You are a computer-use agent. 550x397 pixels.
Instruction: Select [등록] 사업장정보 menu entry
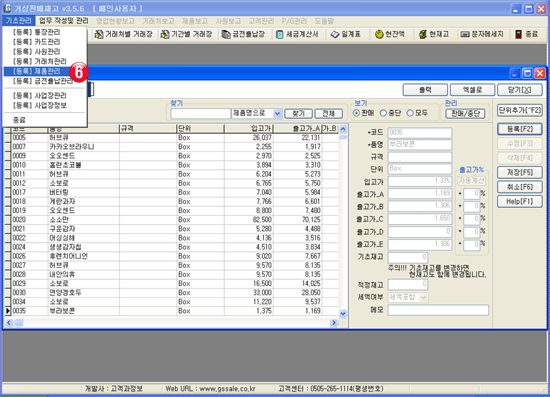[44, 105]
